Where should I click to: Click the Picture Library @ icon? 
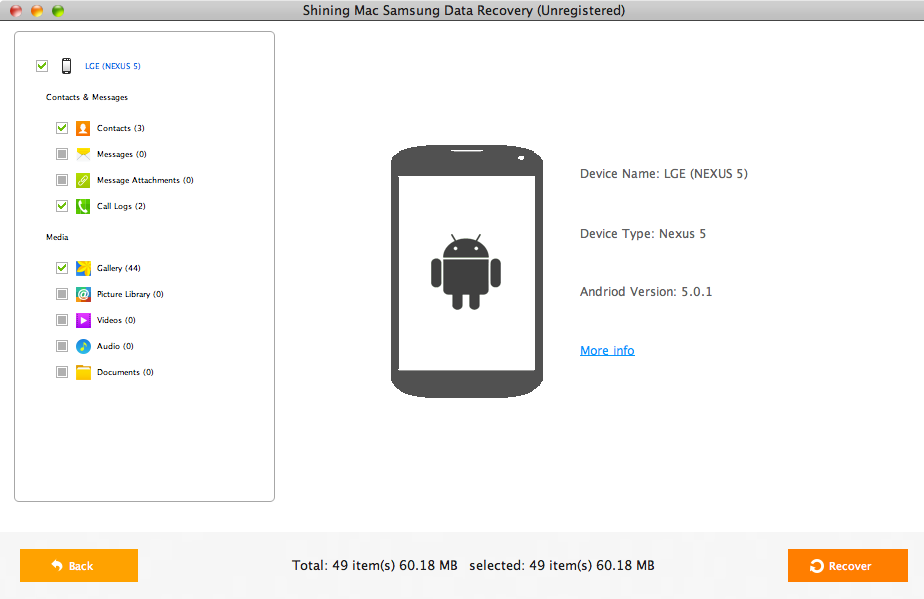click(83, 294)
